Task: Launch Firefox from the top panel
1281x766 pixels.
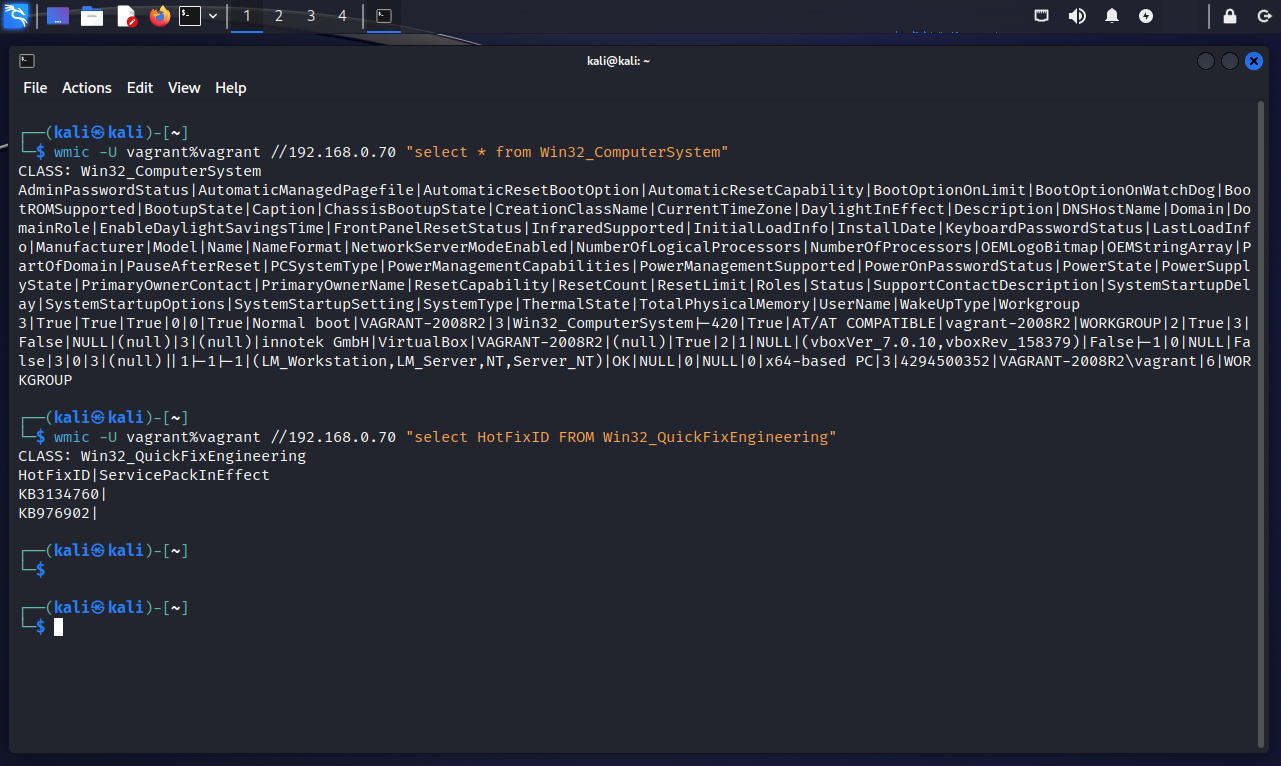Action: (x=159, y=16)
